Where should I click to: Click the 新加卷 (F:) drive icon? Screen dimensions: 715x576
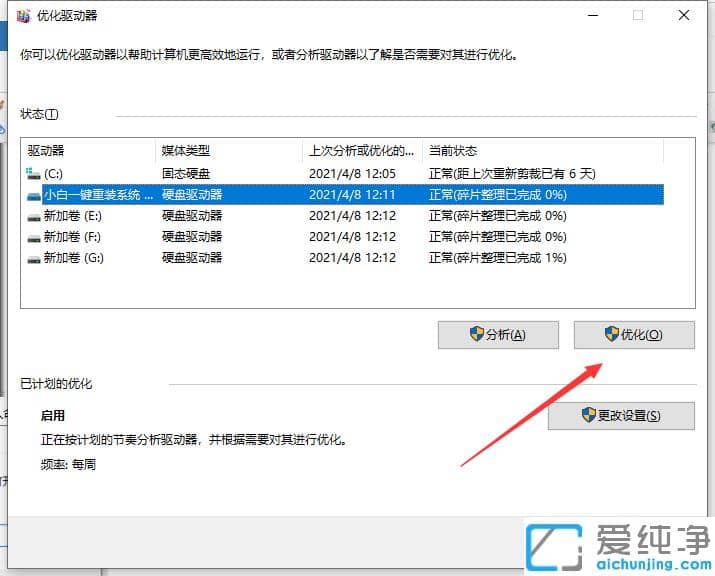point(34,238)
